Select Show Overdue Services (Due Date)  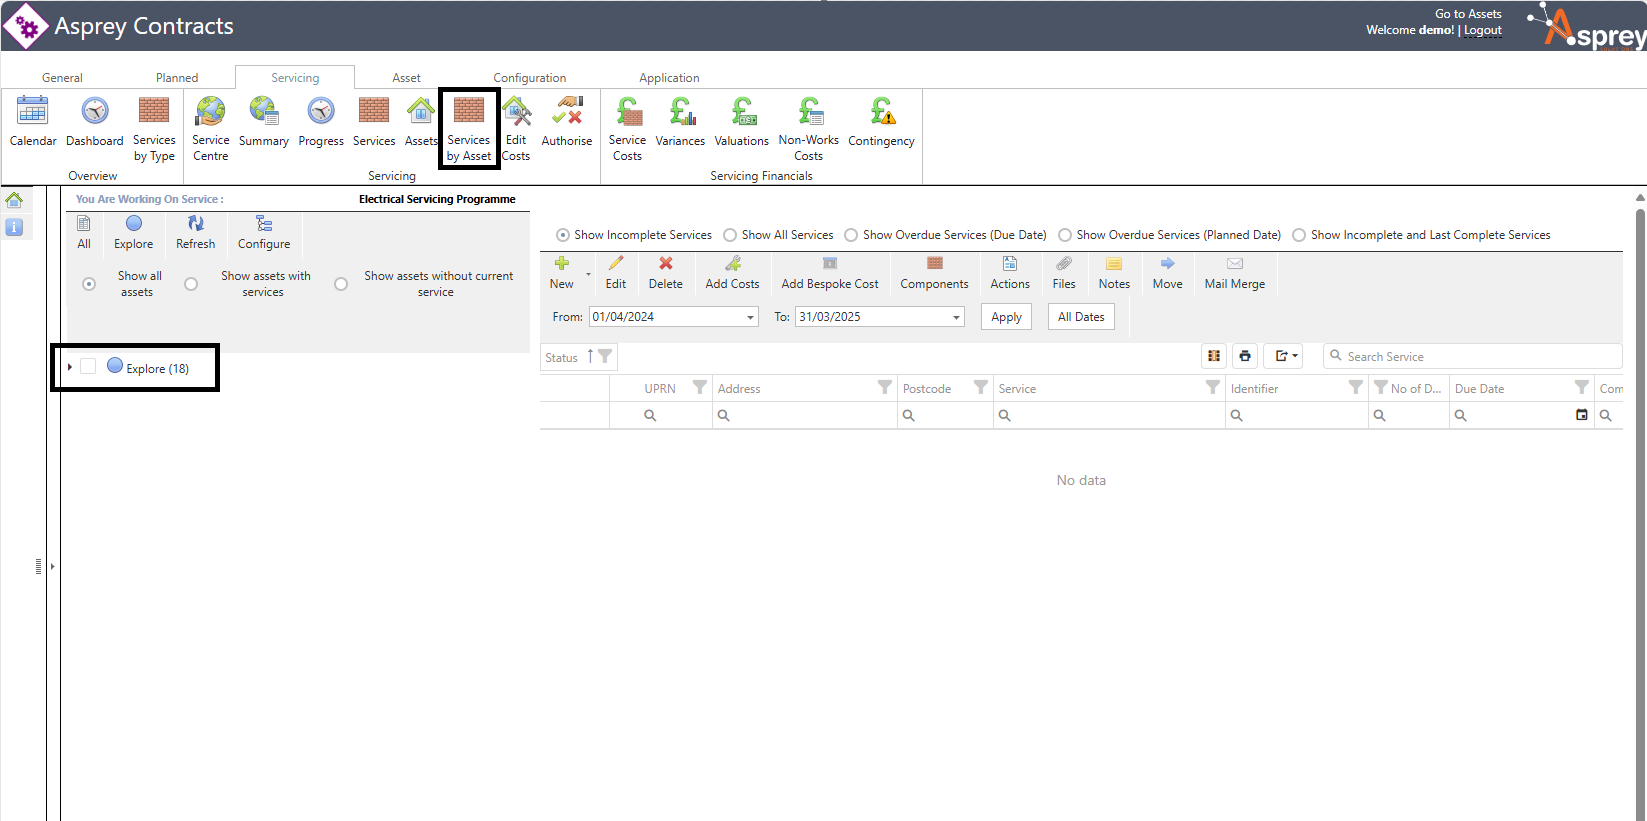[x=851, y=235]
